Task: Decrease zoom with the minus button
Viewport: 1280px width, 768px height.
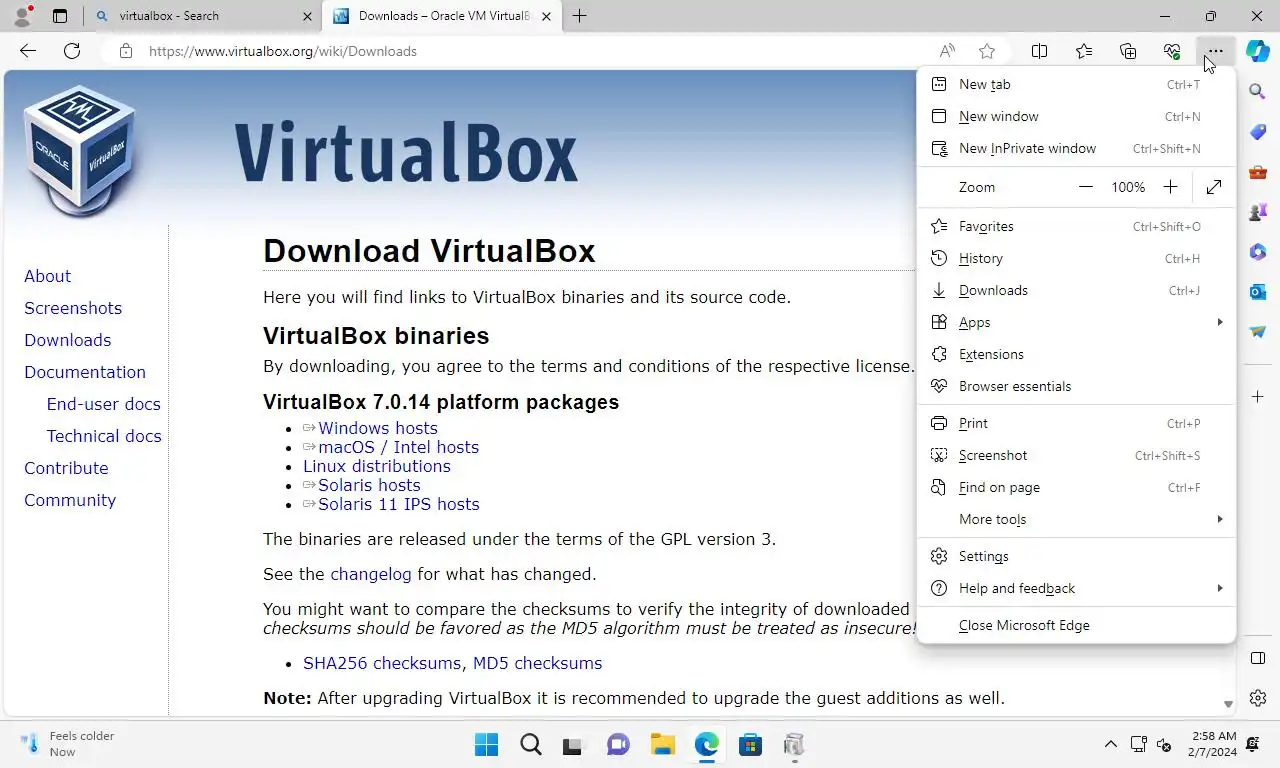Action: [1086, 187]
